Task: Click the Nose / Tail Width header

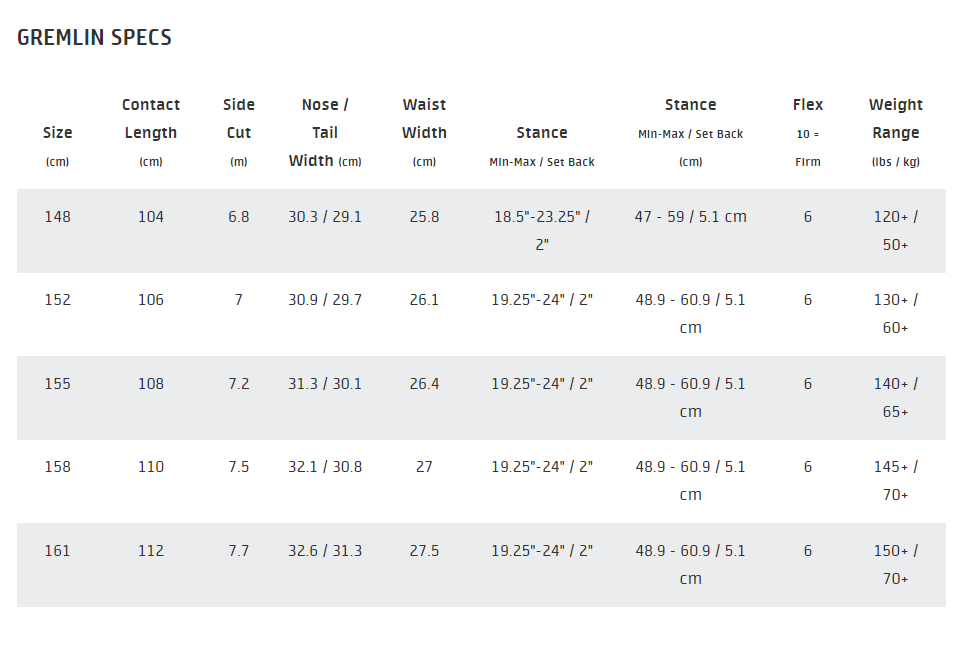Action: click(325, 133)
